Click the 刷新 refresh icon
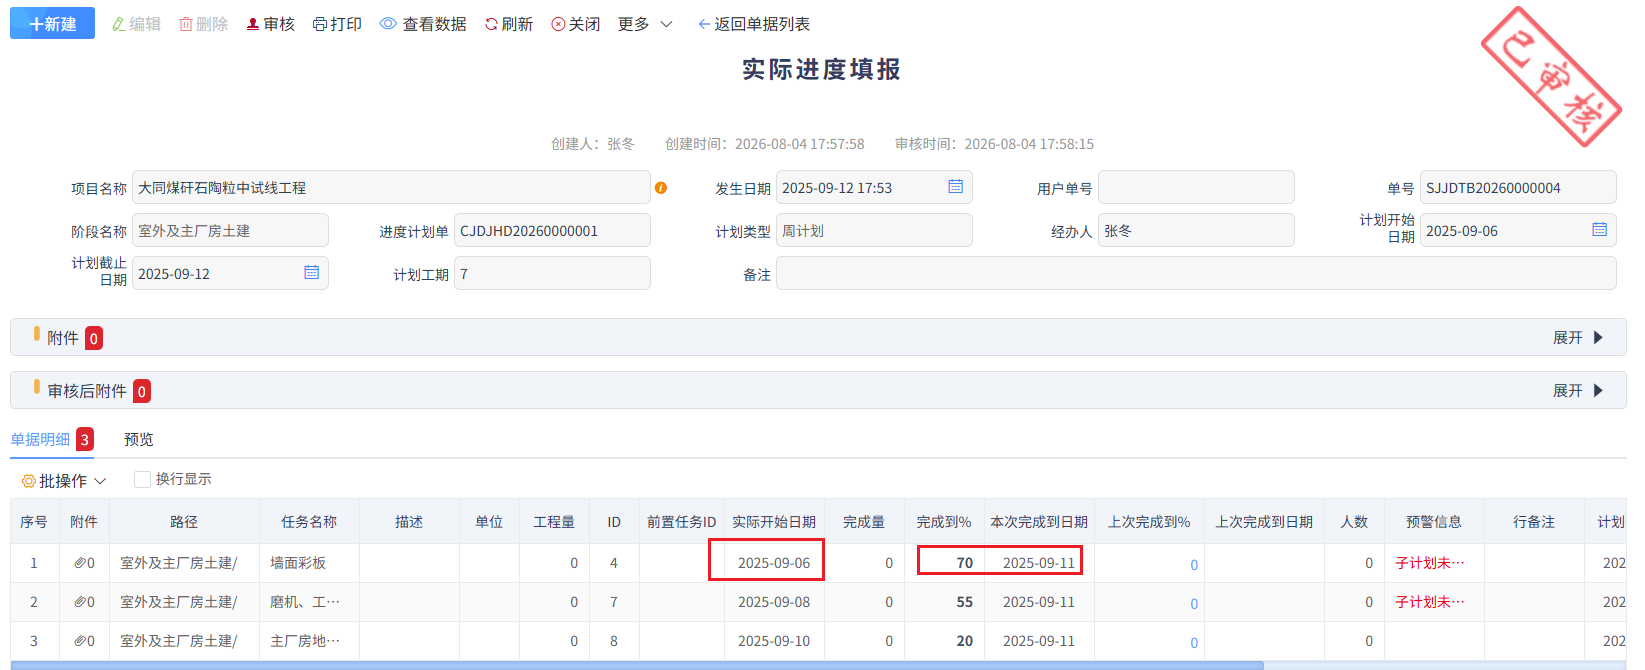 pyautogui.click(x=491, y=24)
